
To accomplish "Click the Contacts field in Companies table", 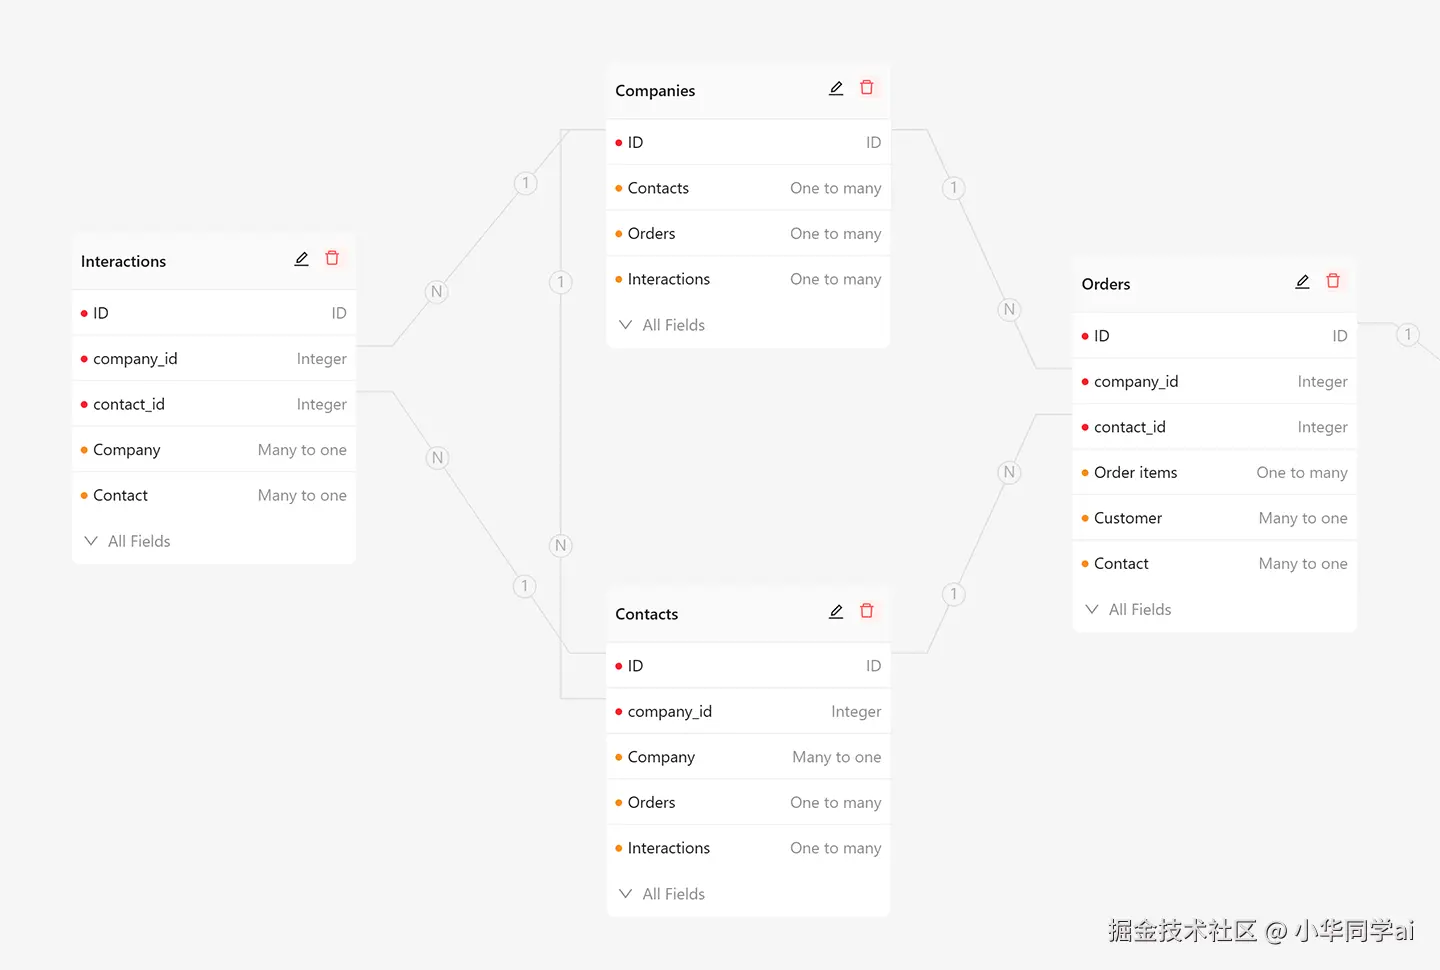I will pyautogui.click(x=658, y=188).
